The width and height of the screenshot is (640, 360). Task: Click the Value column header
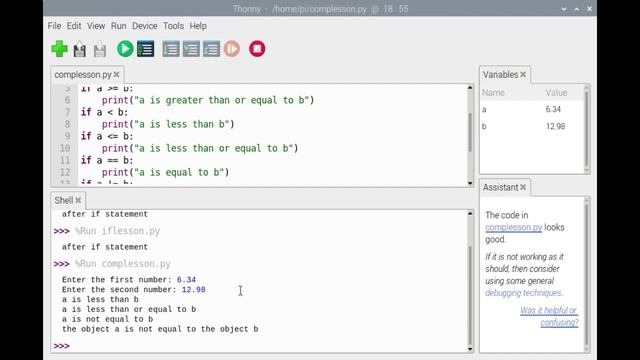tap(556, 93)
